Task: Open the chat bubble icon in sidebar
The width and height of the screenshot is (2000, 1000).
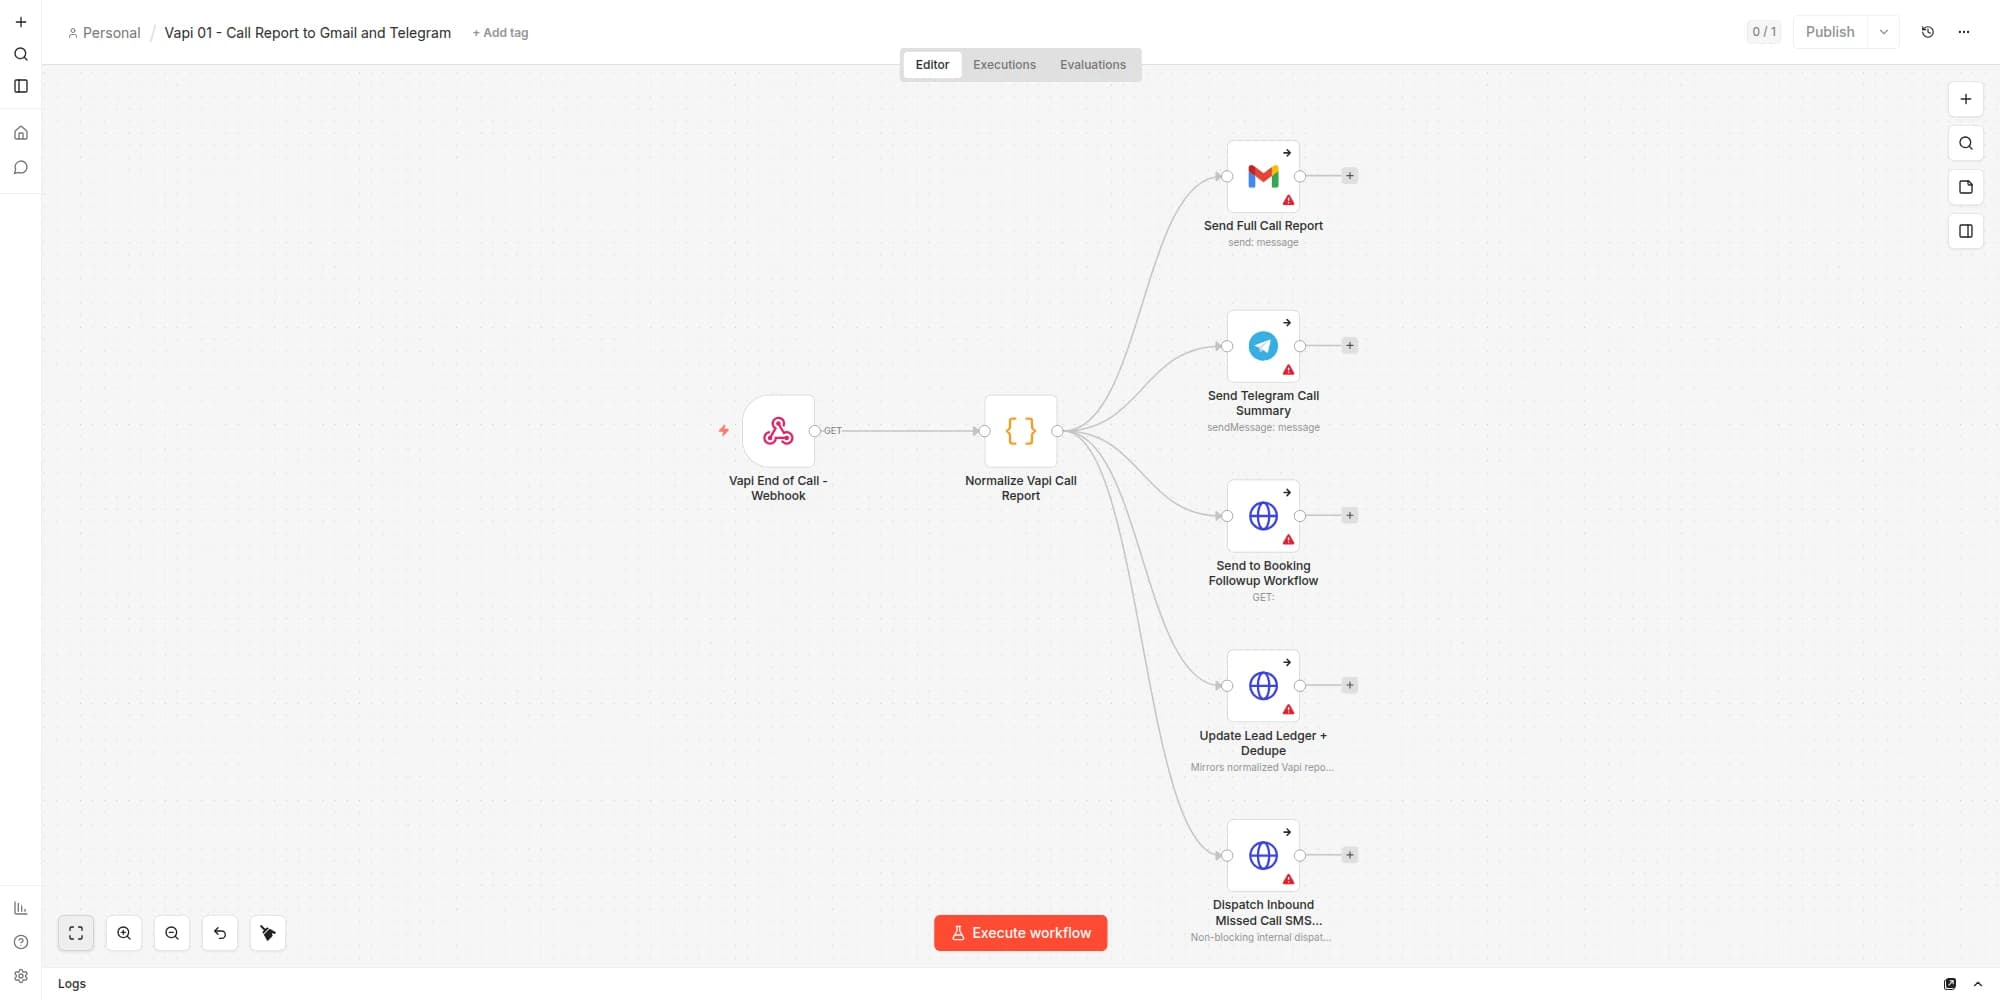Action: click(x=21, y=168)
